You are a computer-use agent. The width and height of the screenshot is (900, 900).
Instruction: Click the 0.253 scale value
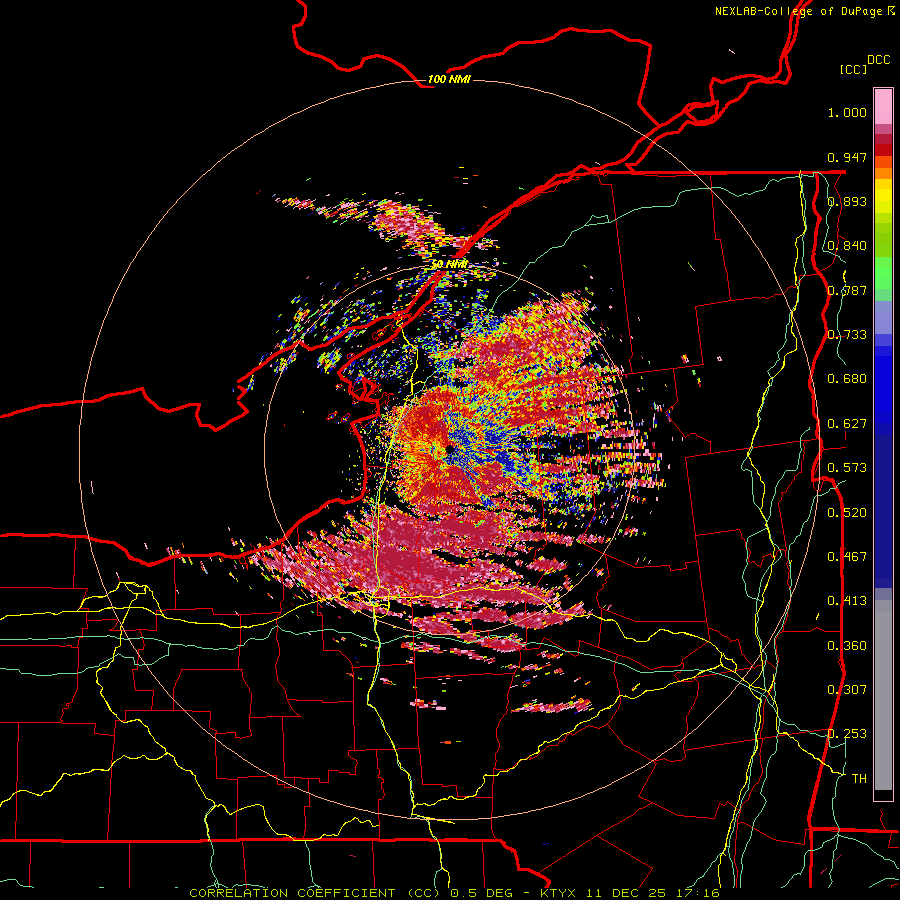pyautogui.click(x=847, y=734)
